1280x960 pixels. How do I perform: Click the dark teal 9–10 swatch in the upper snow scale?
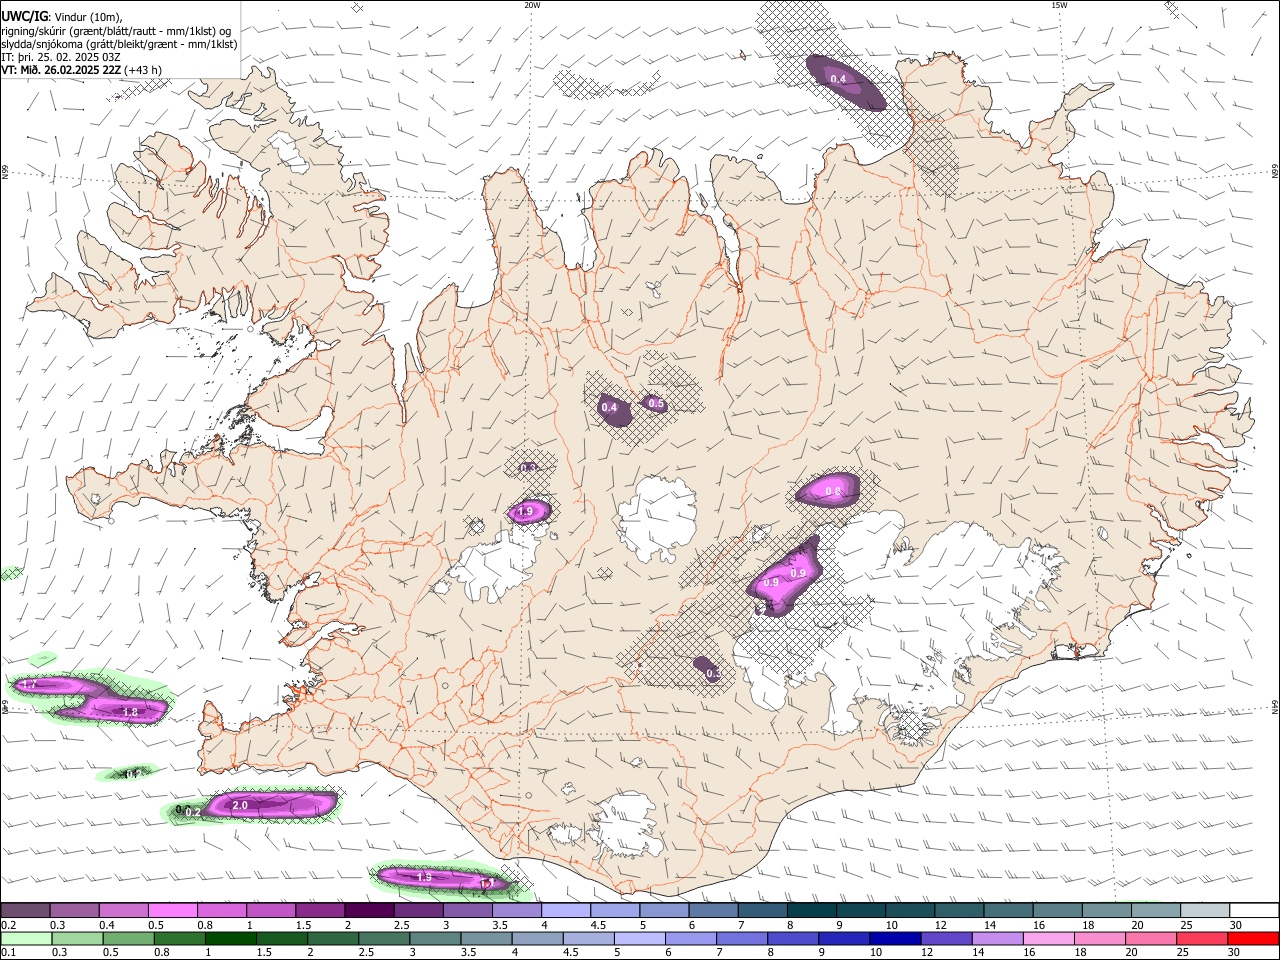coord(861,910)
